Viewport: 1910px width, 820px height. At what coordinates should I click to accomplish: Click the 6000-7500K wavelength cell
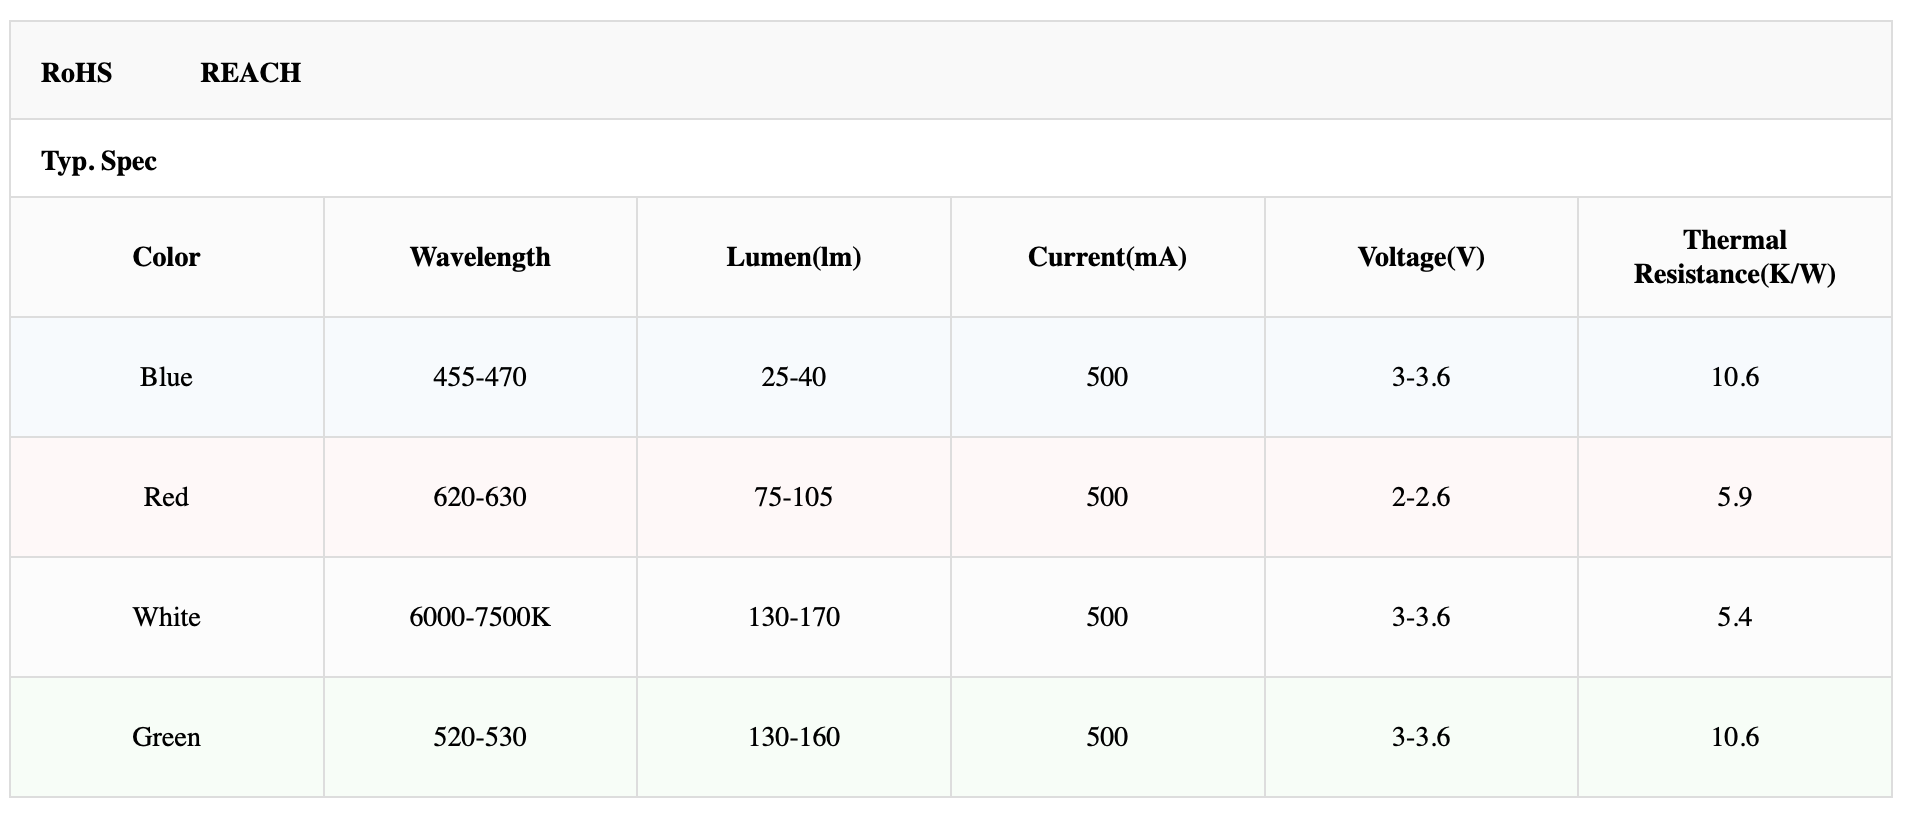[480, 617]
